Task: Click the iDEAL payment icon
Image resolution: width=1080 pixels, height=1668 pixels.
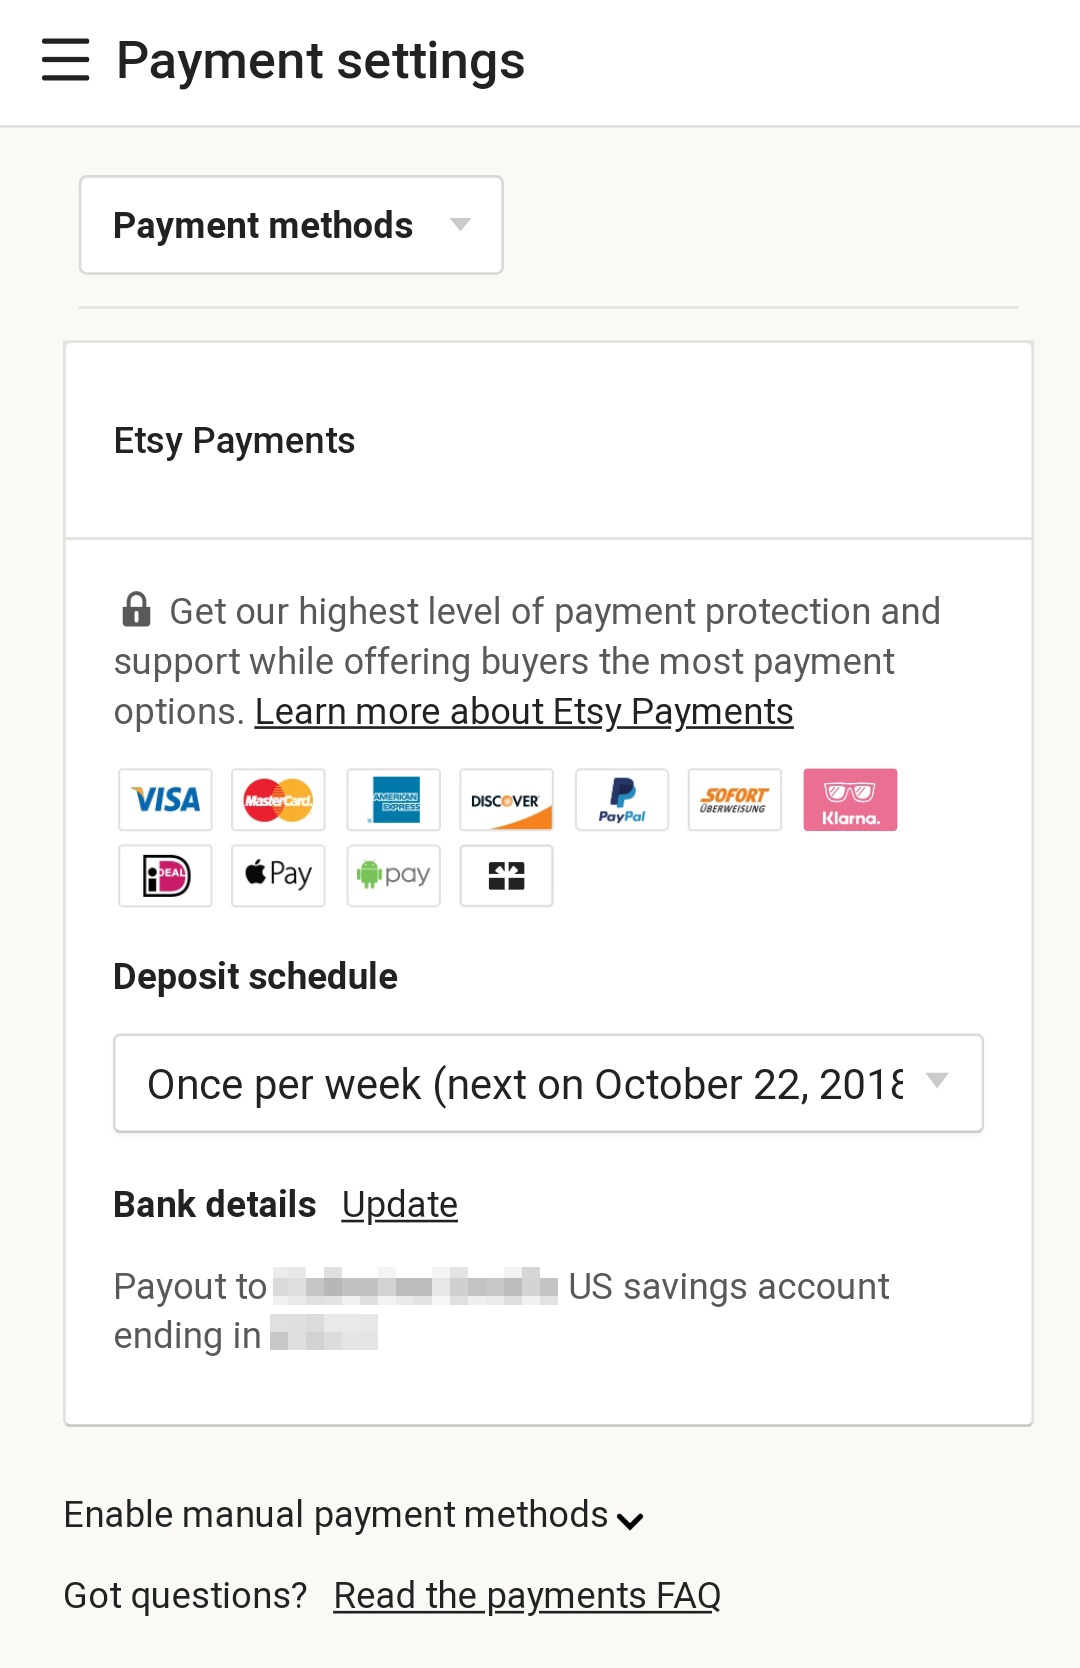Action: tap(166, 876)
